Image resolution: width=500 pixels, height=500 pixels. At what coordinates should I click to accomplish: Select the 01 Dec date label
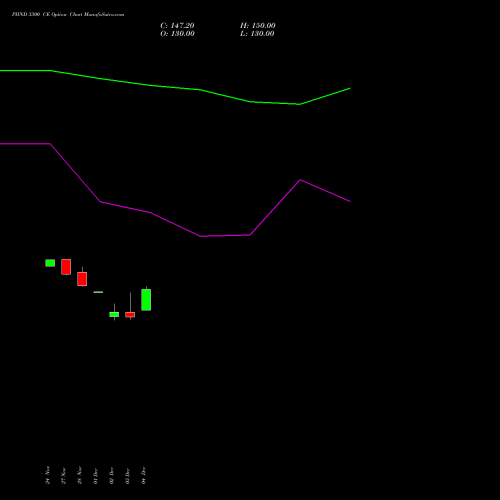coord(96,476)
